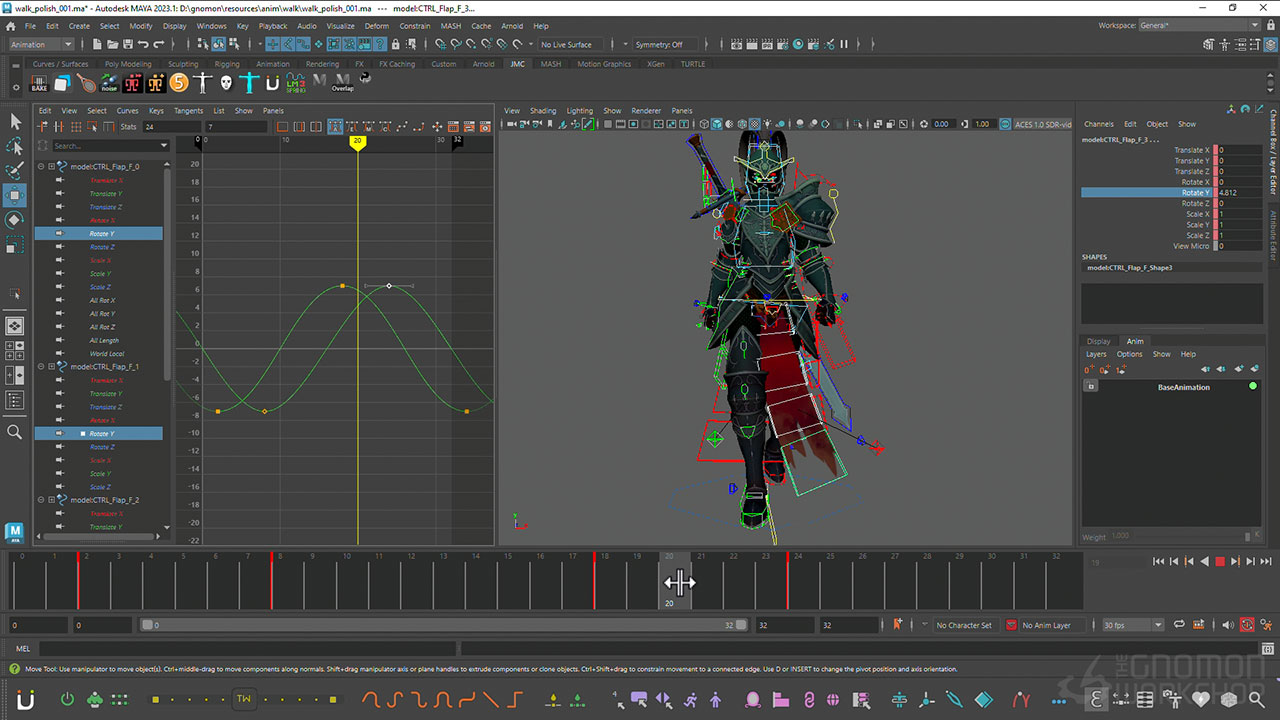Switch to the Display layer tab
1280x720 pixels.
pos(1098,341)
